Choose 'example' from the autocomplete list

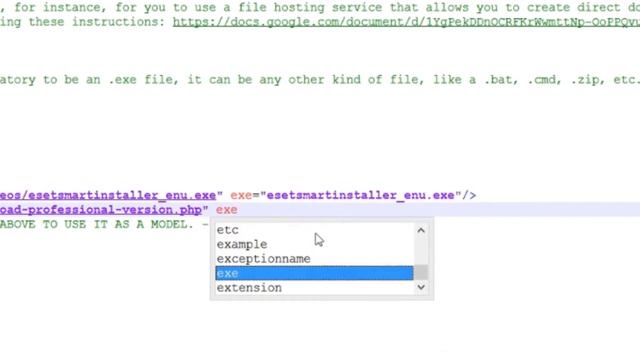314,244
